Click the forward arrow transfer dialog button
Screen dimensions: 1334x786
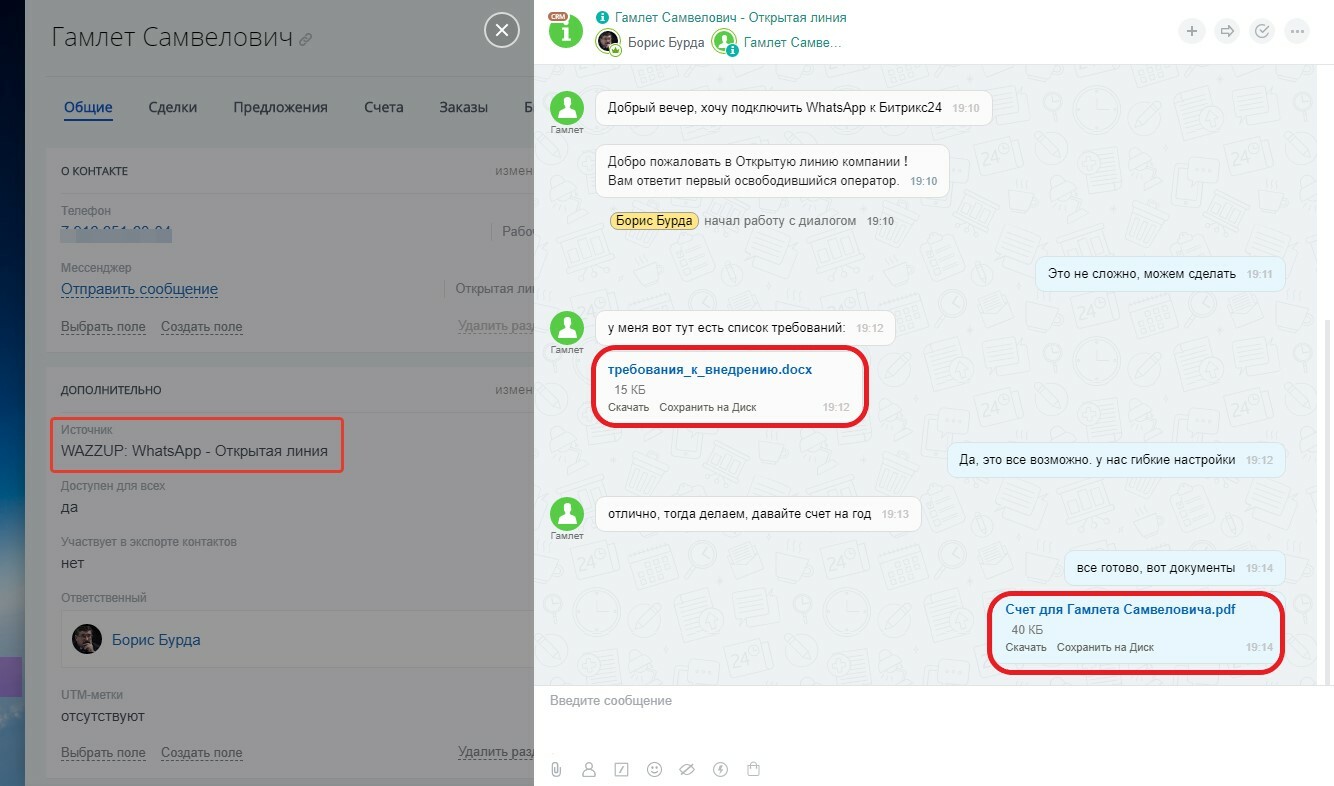click(1227, 32)
